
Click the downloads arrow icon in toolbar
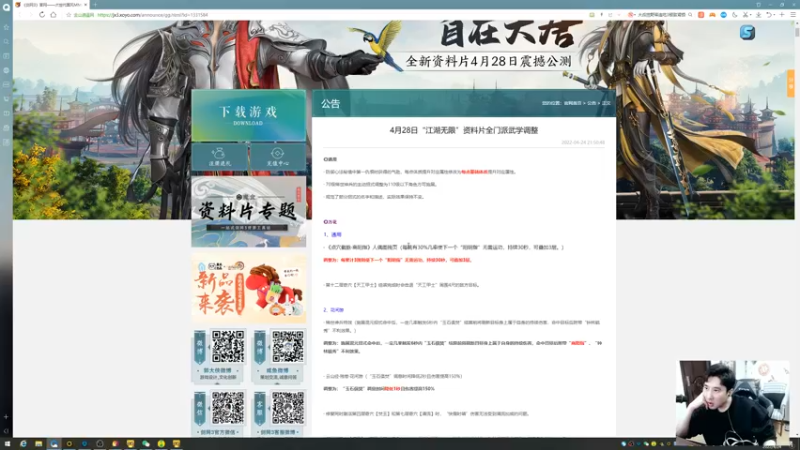click(x=759, y=15)
